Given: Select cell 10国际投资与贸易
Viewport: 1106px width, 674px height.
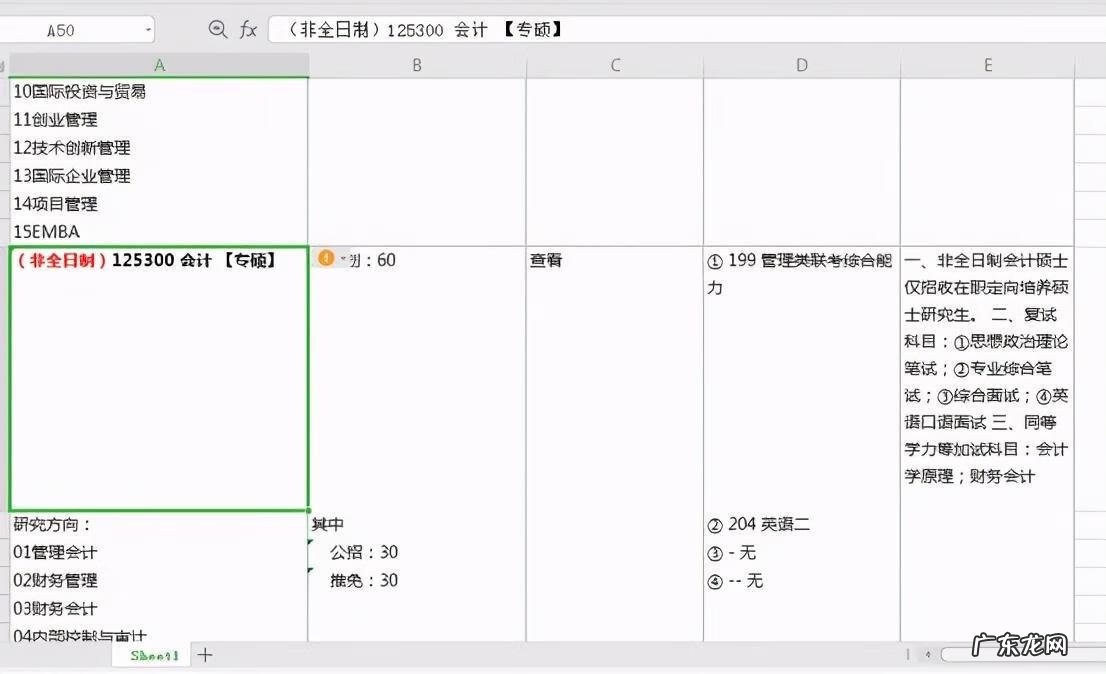Looking at the screenshot, I should 159,92.
